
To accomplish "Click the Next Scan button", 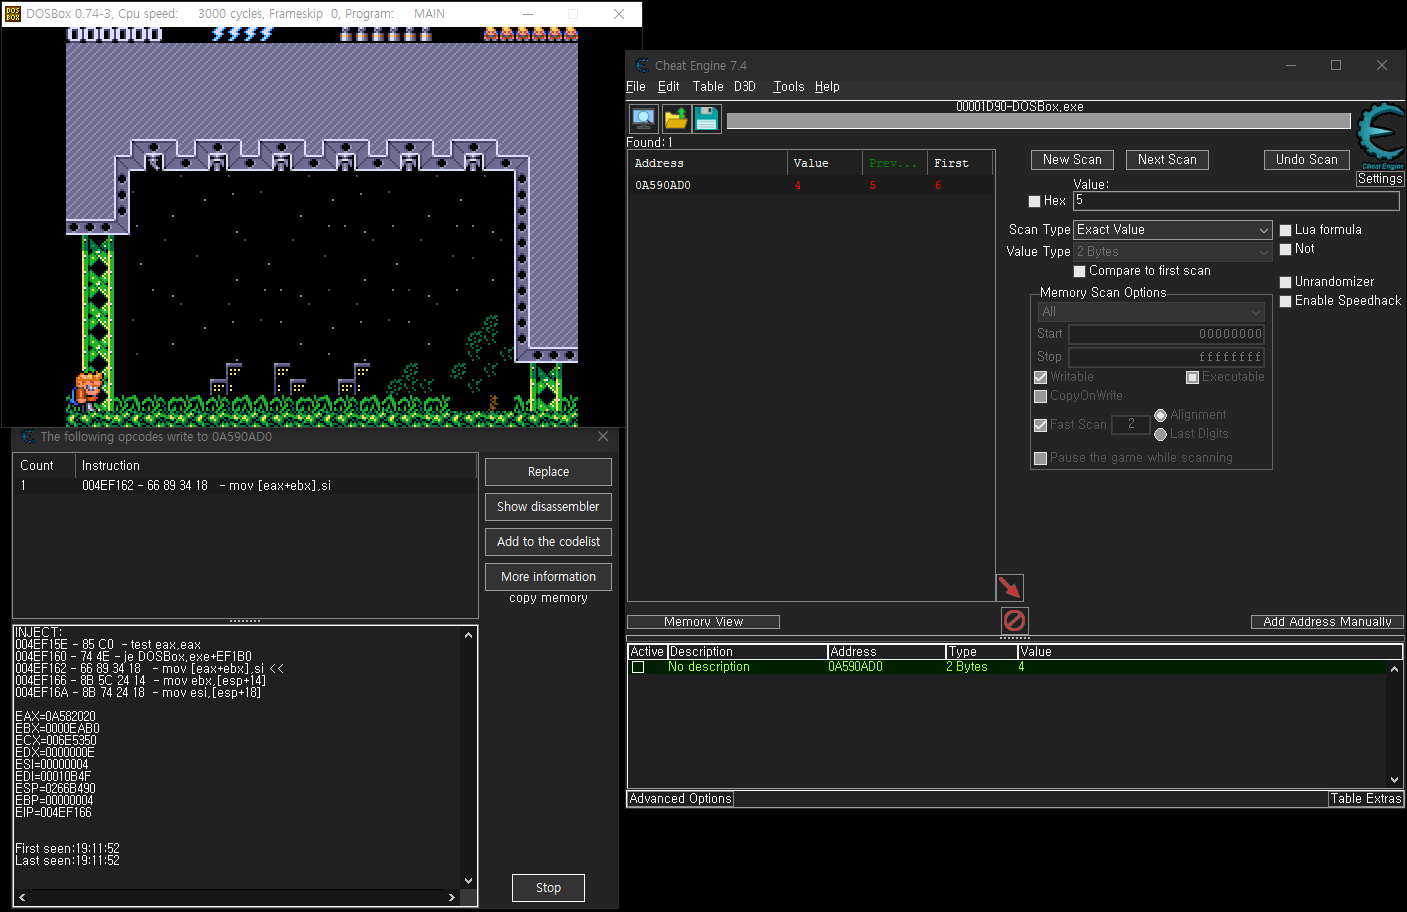I will pyautogui.click(x=1167, y=160).
